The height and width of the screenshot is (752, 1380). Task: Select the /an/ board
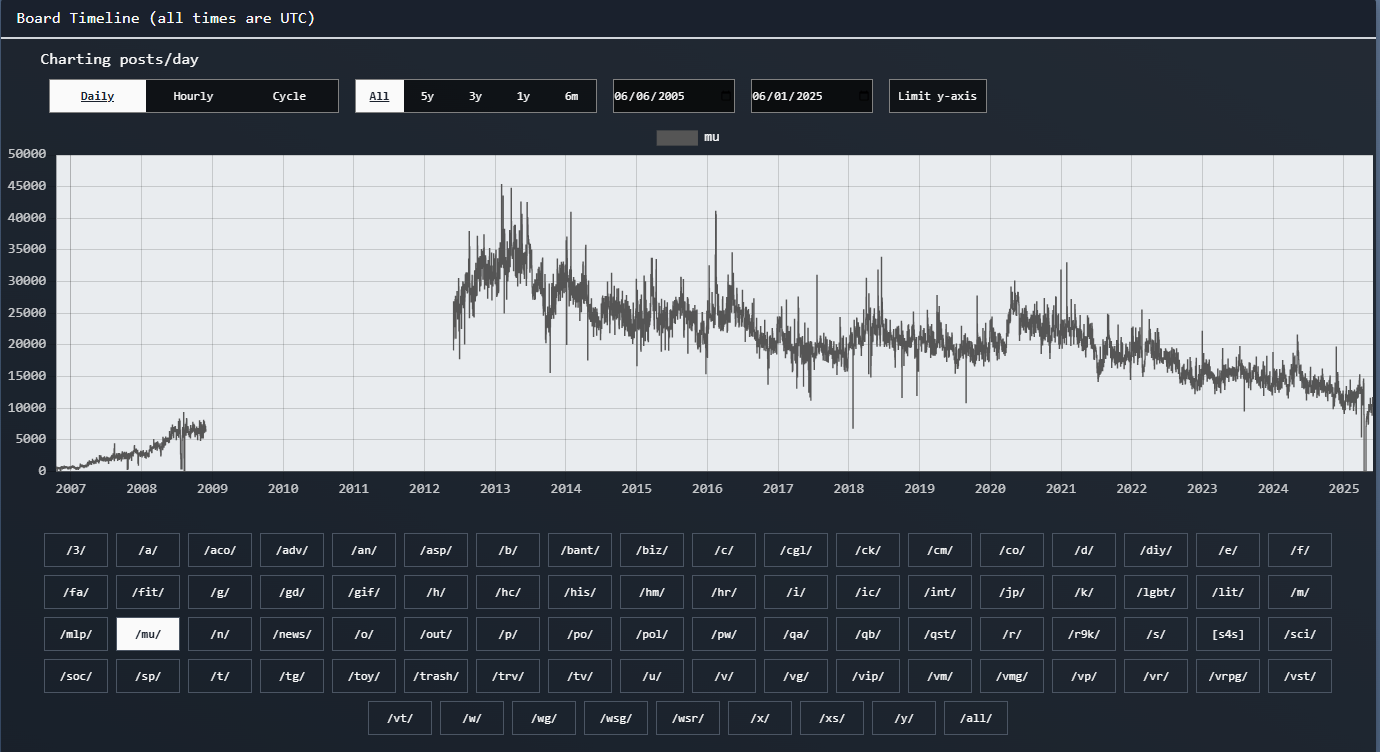click(x=364, y=550)
